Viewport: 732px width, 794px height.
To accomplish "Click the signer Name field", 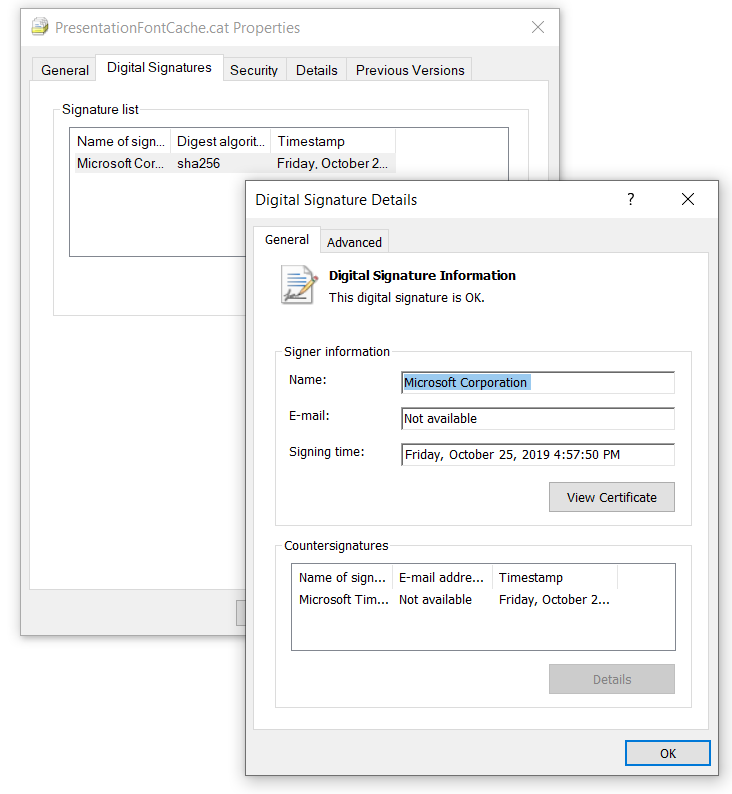I will click(538, 382).
